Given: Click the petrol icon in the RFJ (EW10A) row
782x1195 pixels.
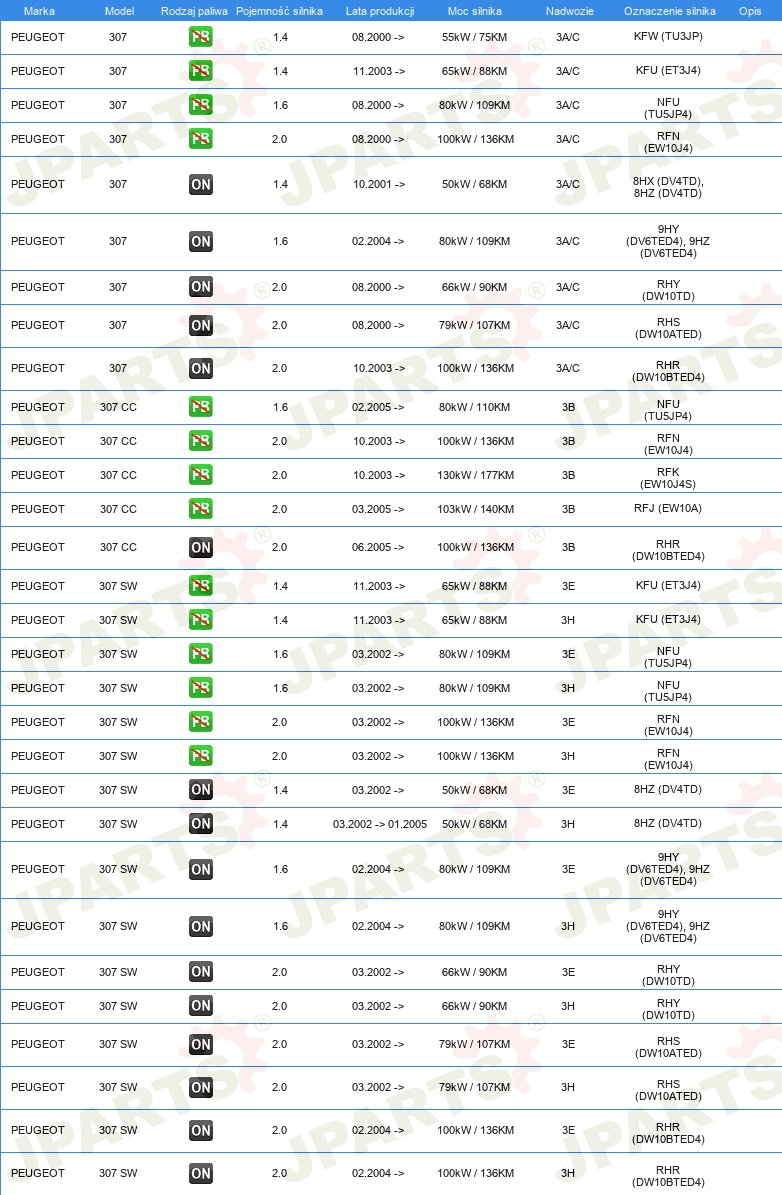Looking at the screenshot, I should [200, 509].
